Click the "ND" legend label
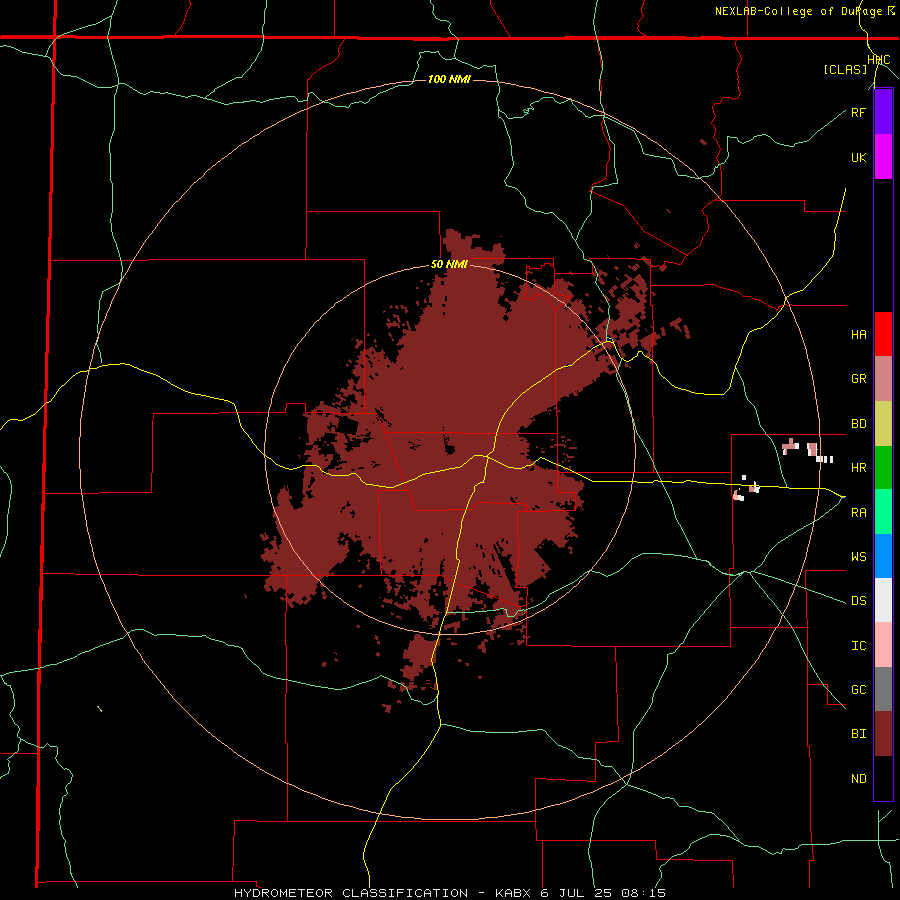Image resolution: width=900 pixels, height=900 pixels. [x=858, y=779]
